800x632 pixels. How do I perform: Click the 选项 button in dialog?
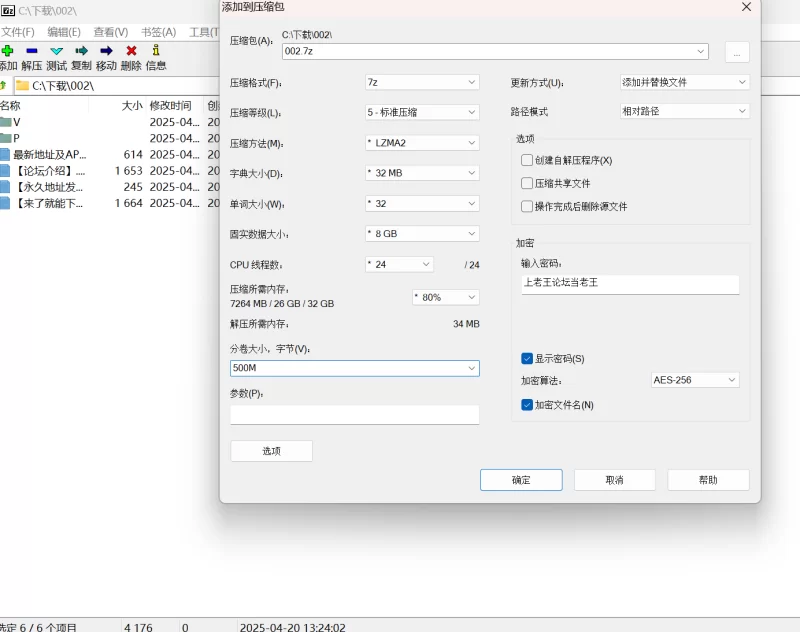tap(271, 451)
